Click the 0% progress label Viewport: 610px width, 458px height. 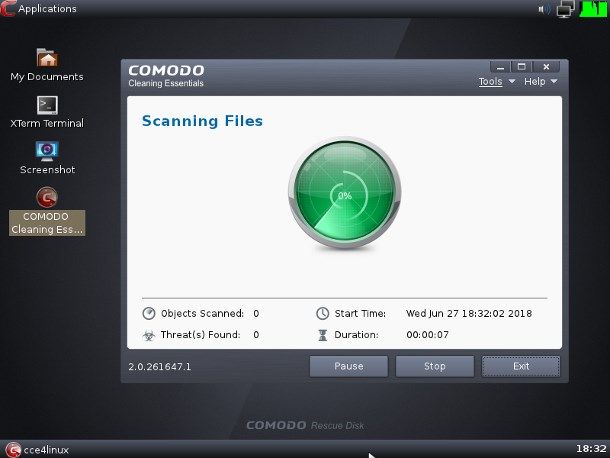(345, 195)
